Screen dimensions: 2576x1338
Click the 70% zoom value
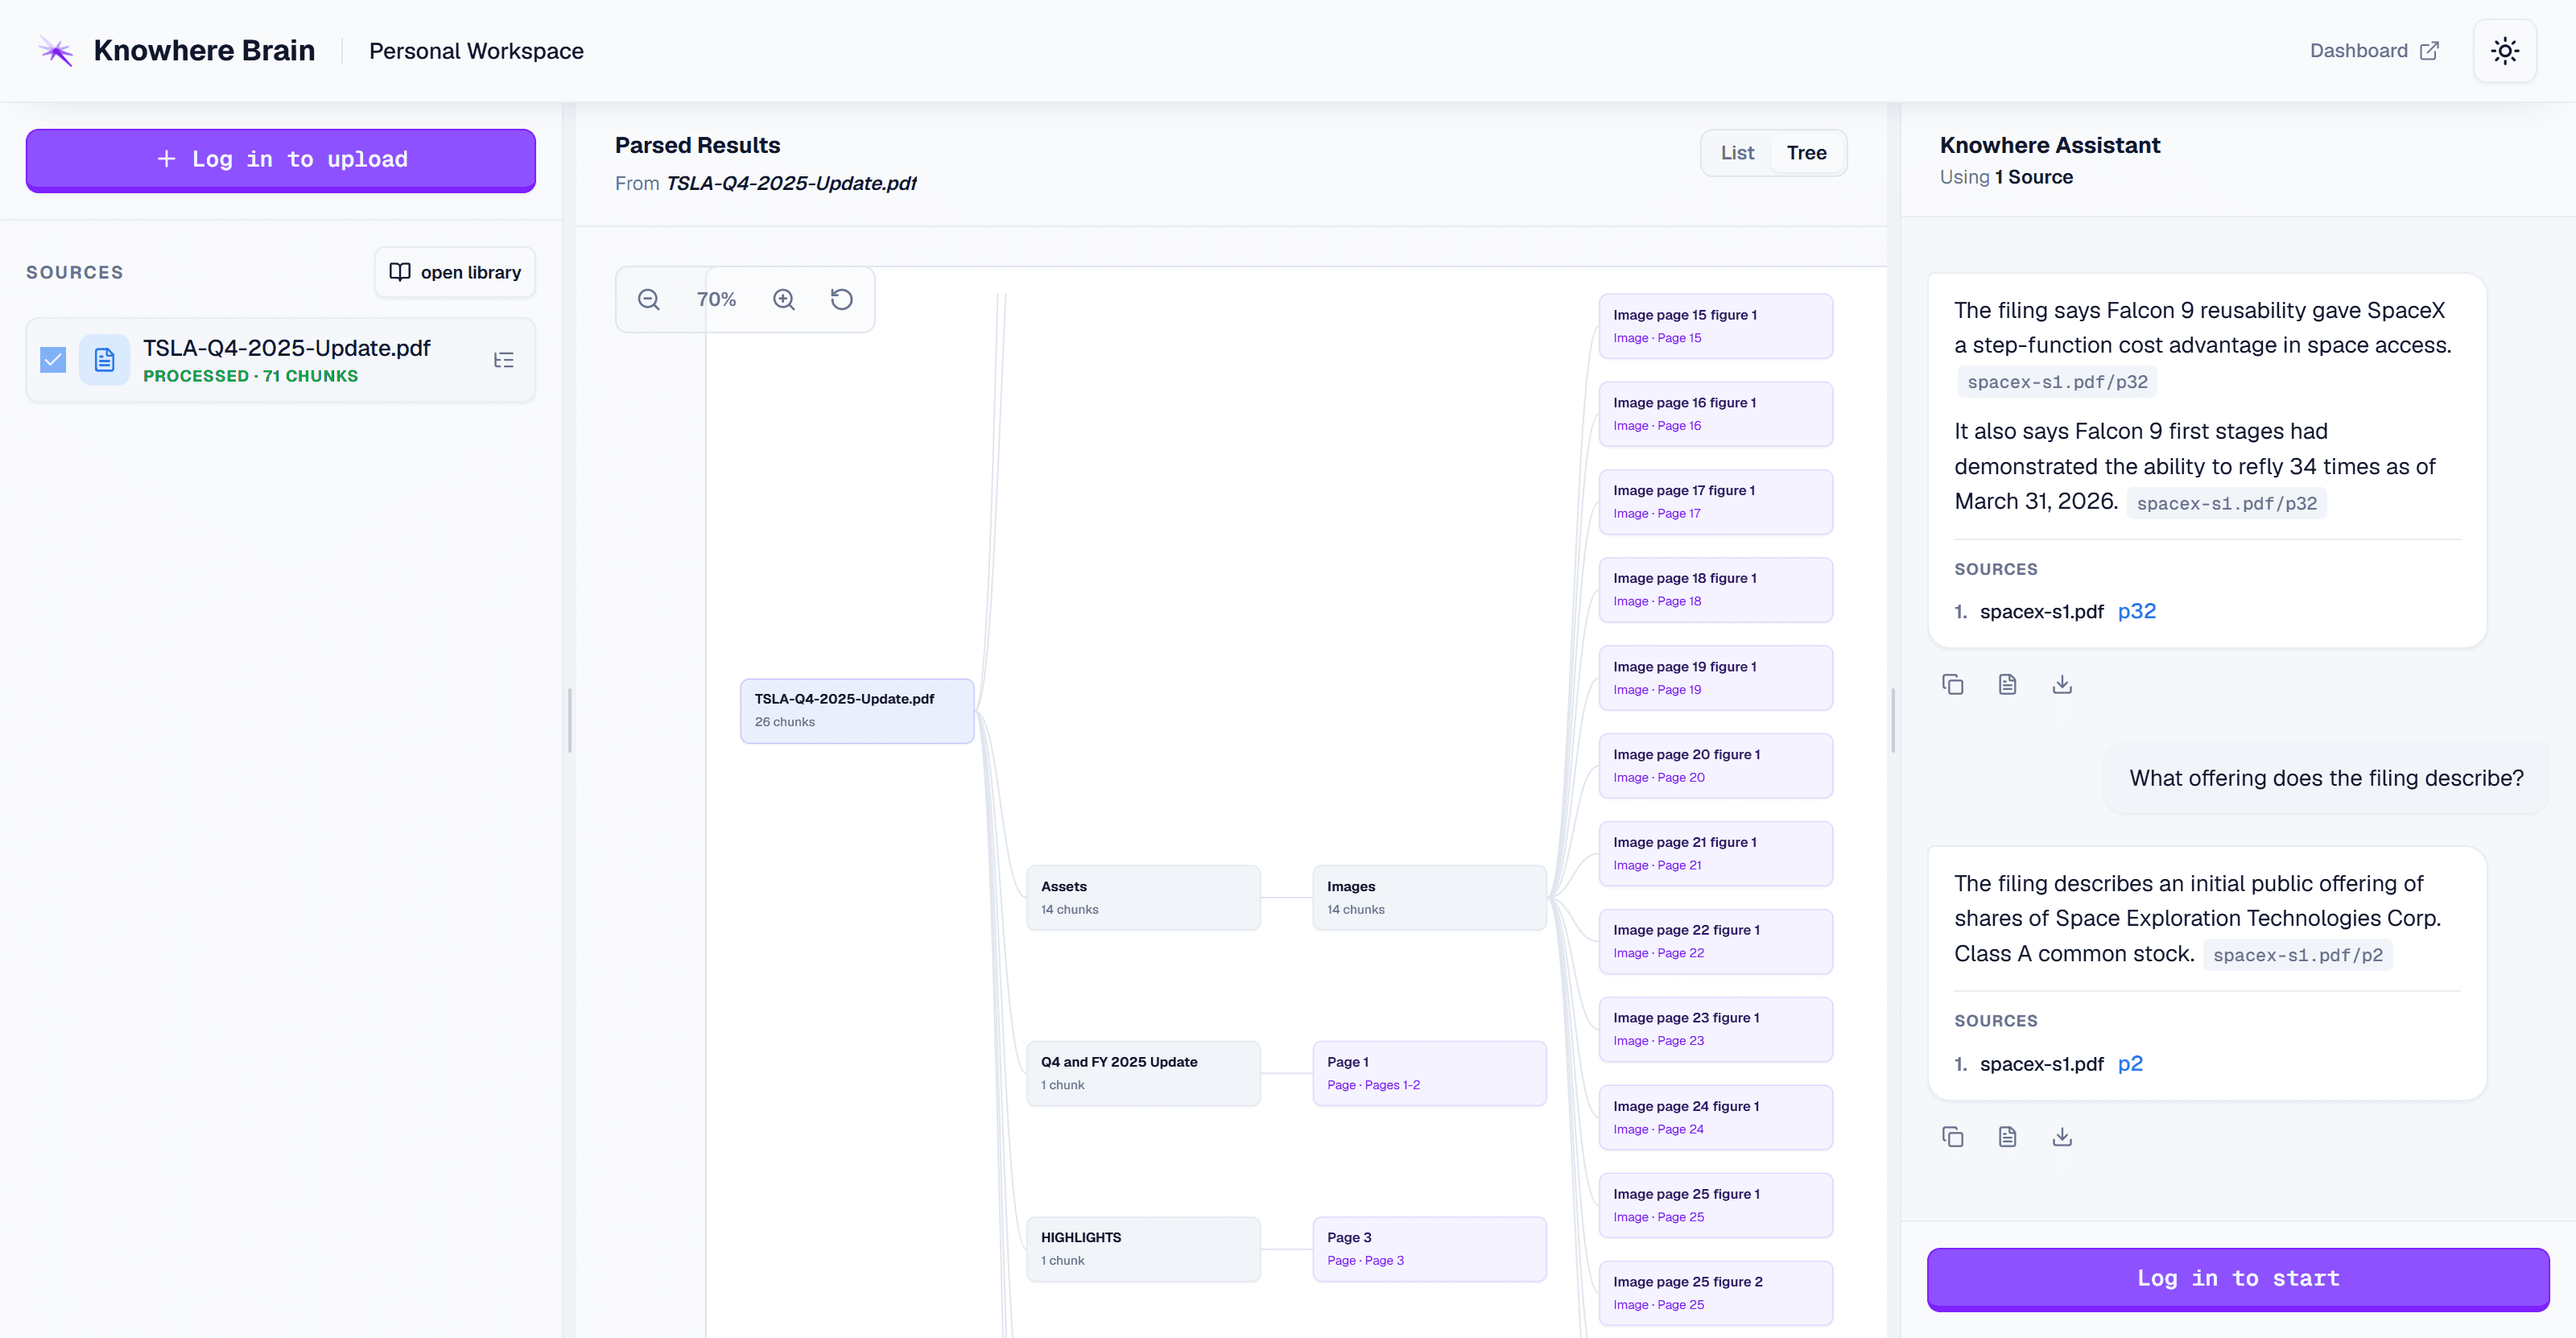(x=716, y=299)
